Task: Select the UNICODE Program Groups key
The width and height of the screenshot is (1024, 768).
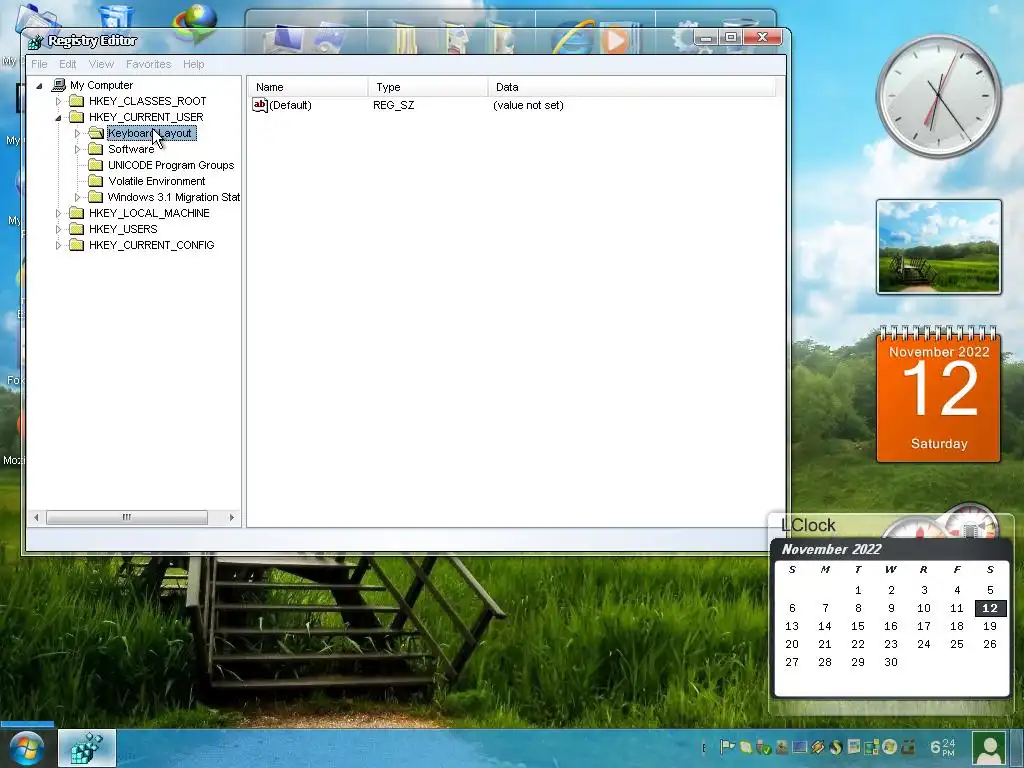Action: coord(171,165)
